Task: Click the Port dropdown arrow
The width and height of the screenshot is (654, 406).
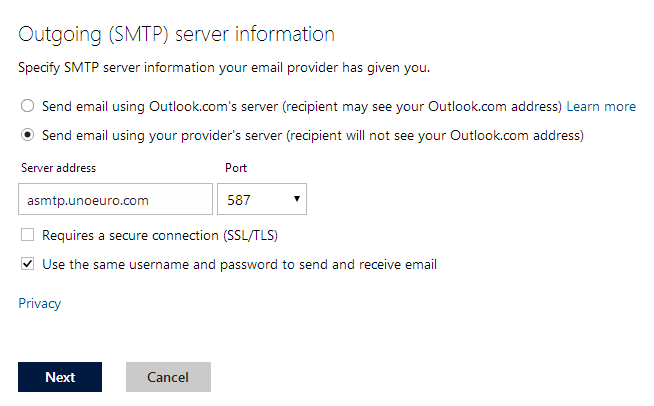Action: click(297, 200)
